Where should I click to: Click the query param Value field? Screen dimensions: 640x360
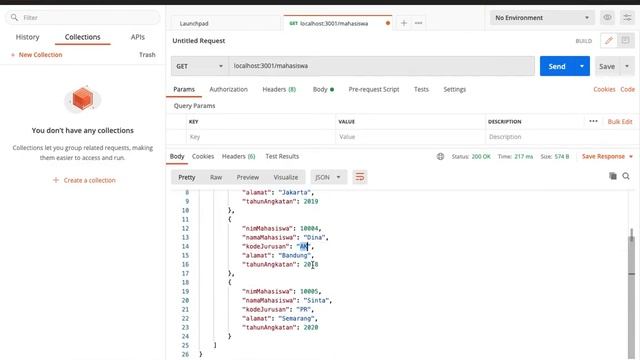pyautogui.click(x=410, y=137)
